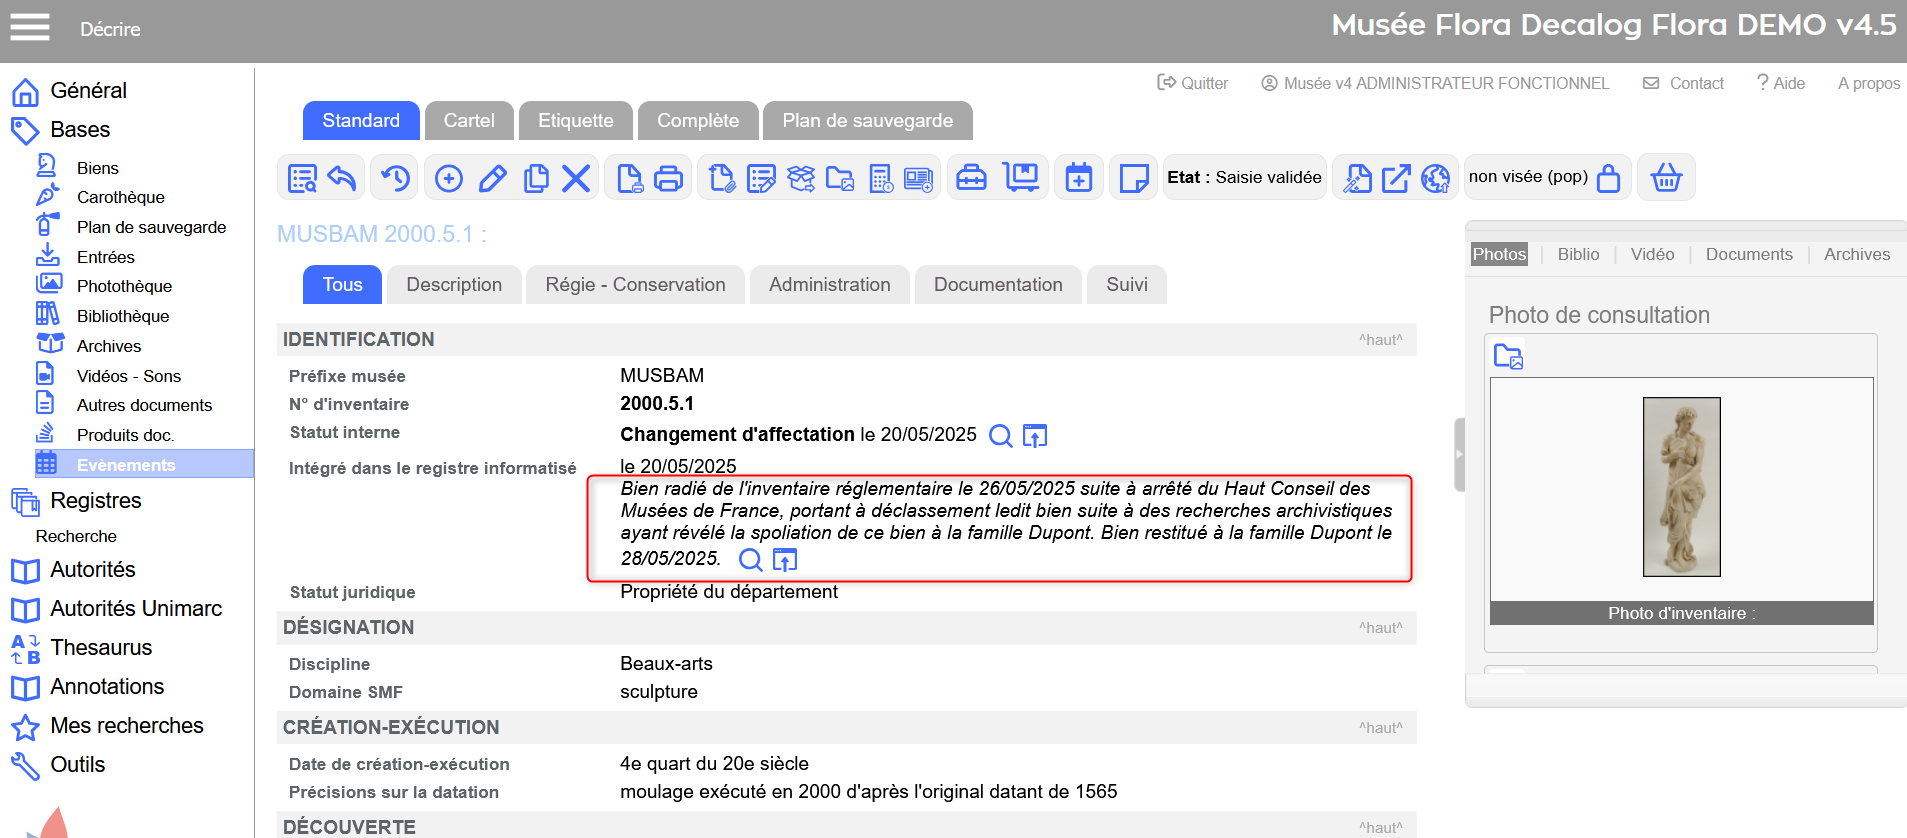The height and width of the screenshot is (838, 1907).
Task: Add record to basket with basket icon
Action: tap(1666, 178)
